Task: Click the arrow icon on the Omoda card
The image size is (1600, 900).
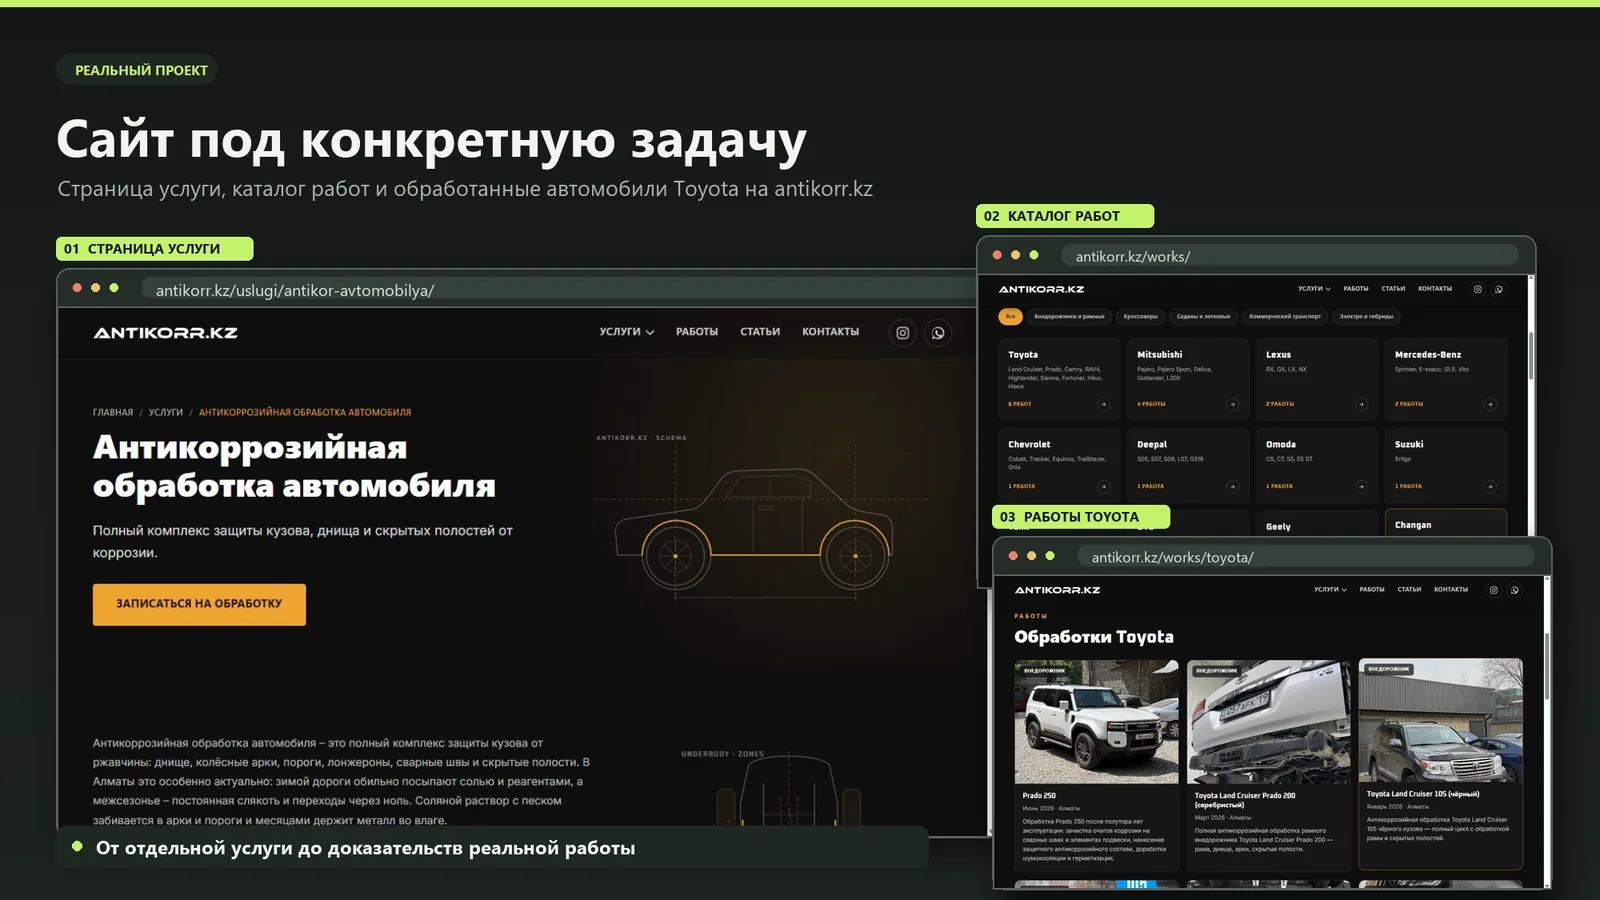Action: point(1361,486)
